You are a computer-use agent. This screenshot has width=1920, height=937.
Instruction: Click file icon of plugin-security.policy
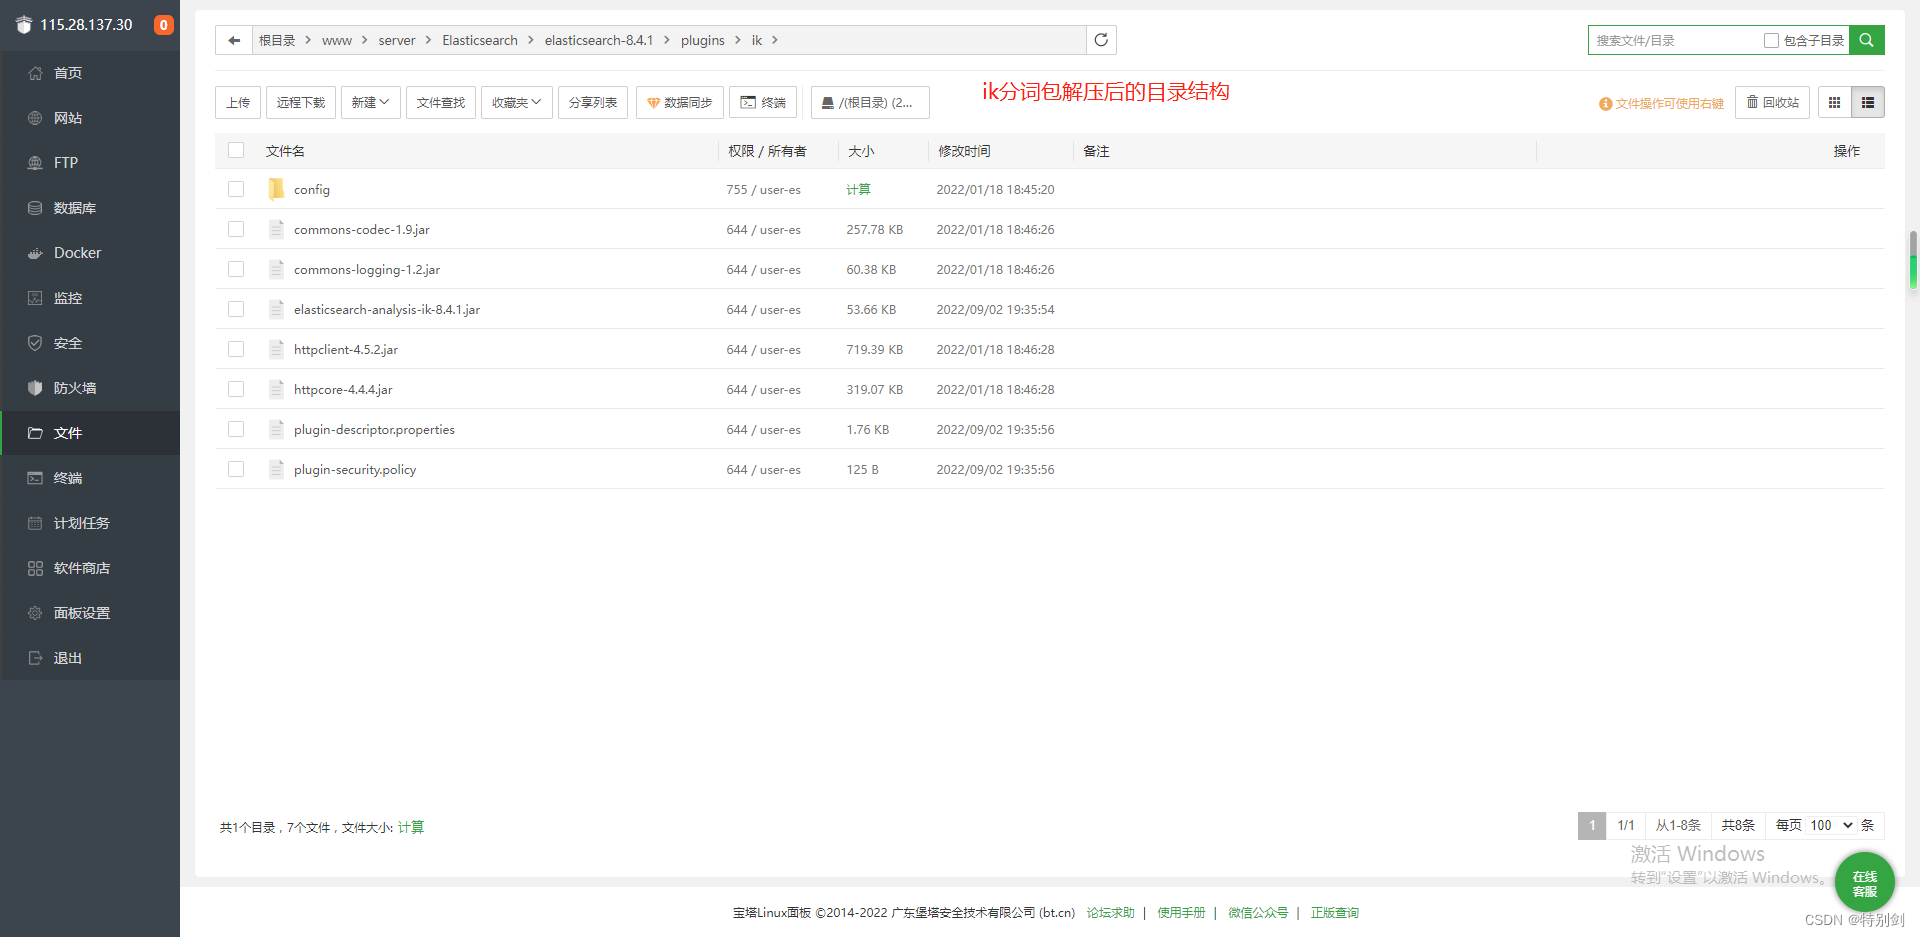coord(276,469)
